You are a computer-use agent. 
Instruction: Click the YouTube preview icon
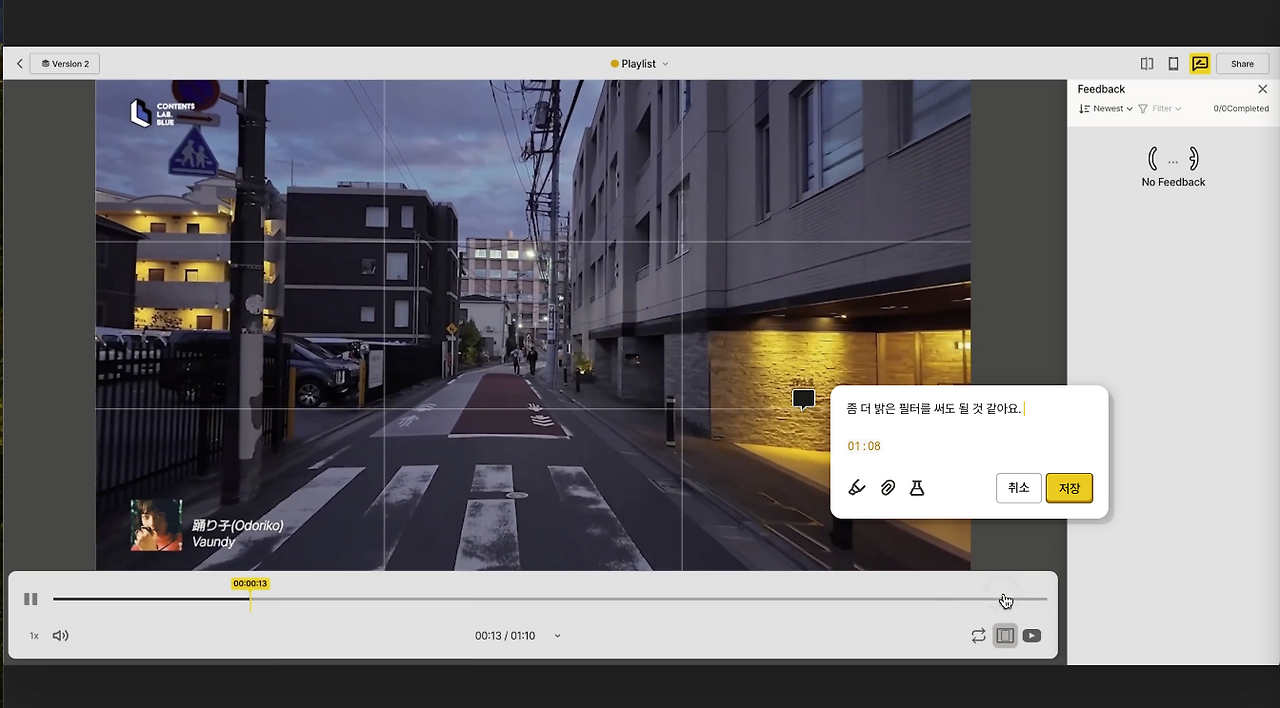tap(1032, 636)
